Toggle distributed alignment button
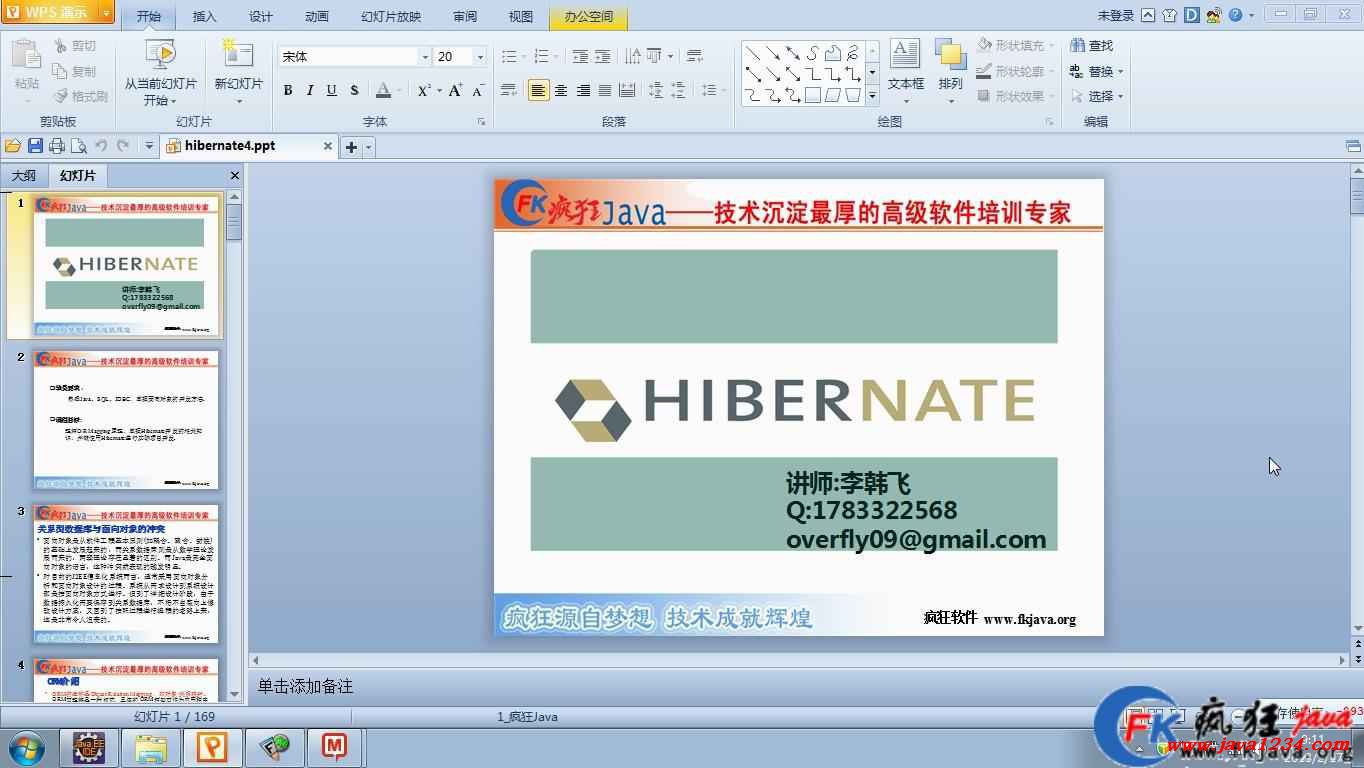This screenshot has width=1364, height=768. point(627,90)
